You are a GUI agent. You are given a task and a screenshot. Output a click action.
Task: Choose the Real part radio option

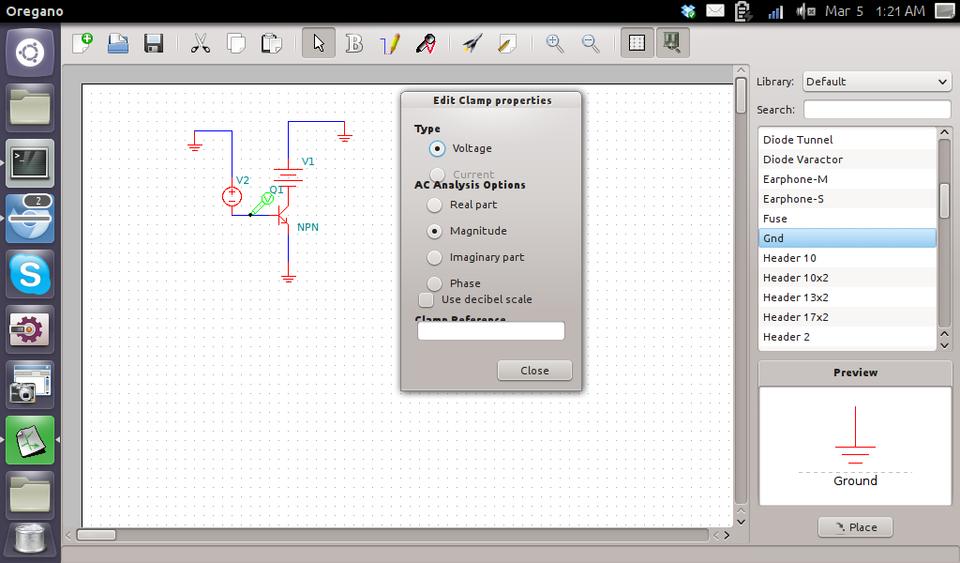pos(434,205)
